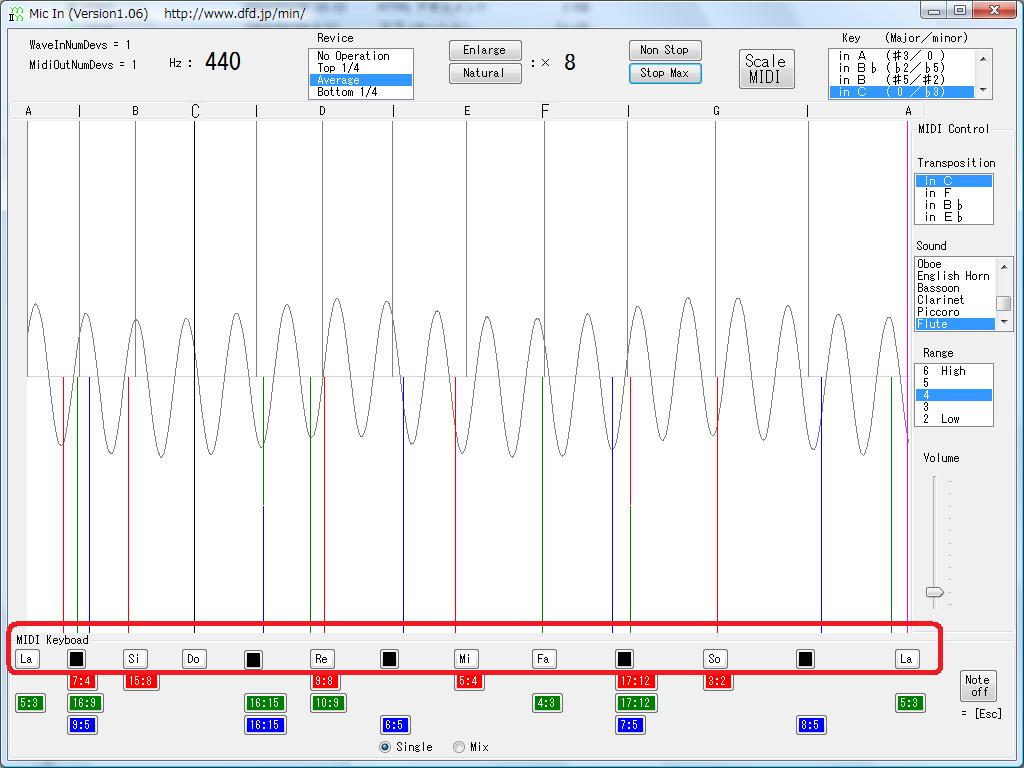This screenshot has width=1024, height=768.
Task: Toggle the Stop Max button
Action: (x=665, y=73)
